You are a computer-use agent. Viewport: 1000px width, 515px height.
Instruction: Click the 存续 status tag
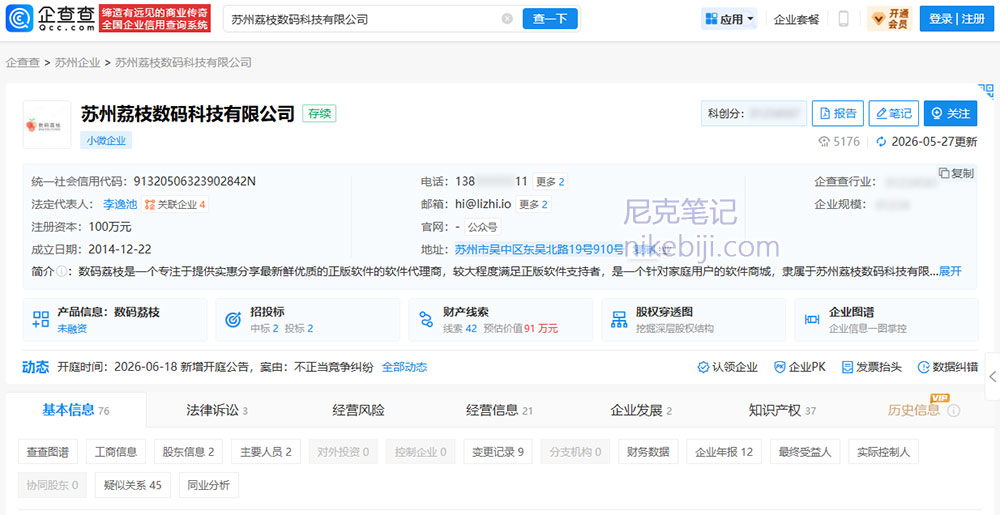coord(319,113)
